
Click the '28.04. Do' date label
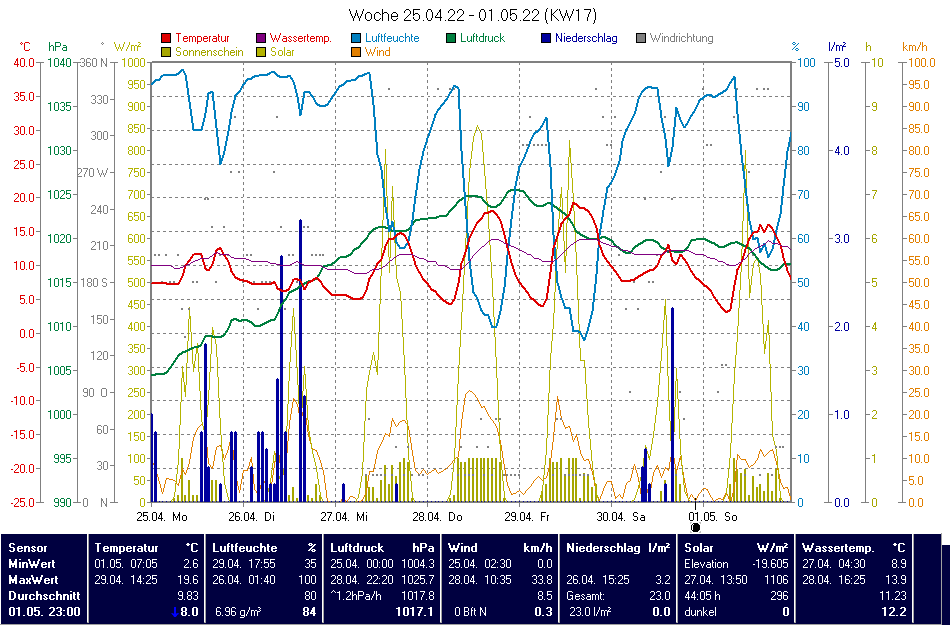click(x=437, y=517)
